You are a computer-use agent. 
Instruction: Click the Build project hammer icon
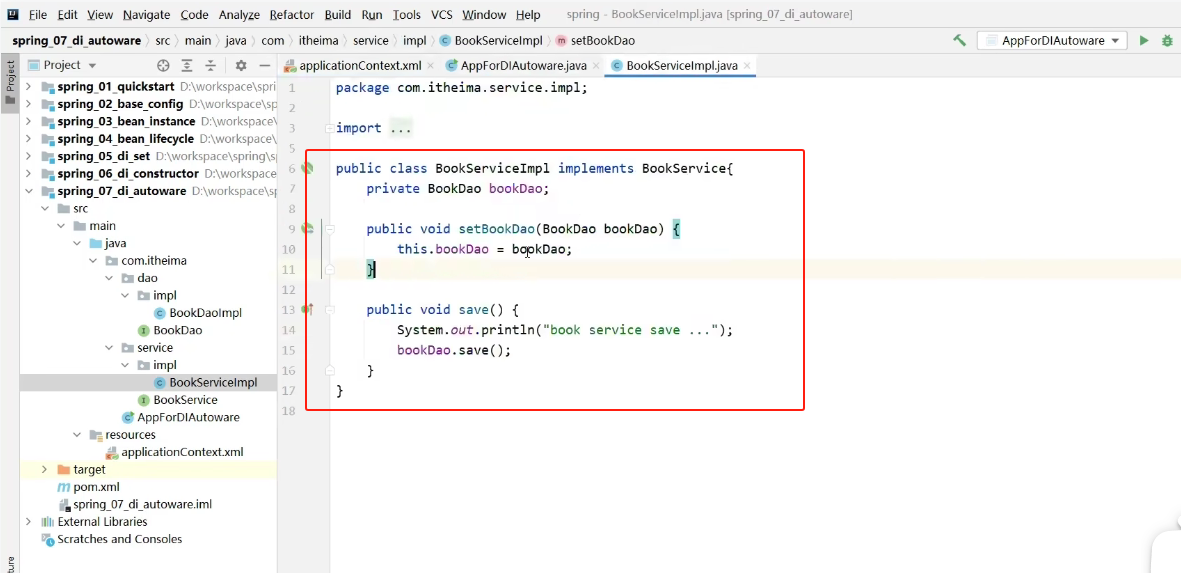(x=960, y=41)
